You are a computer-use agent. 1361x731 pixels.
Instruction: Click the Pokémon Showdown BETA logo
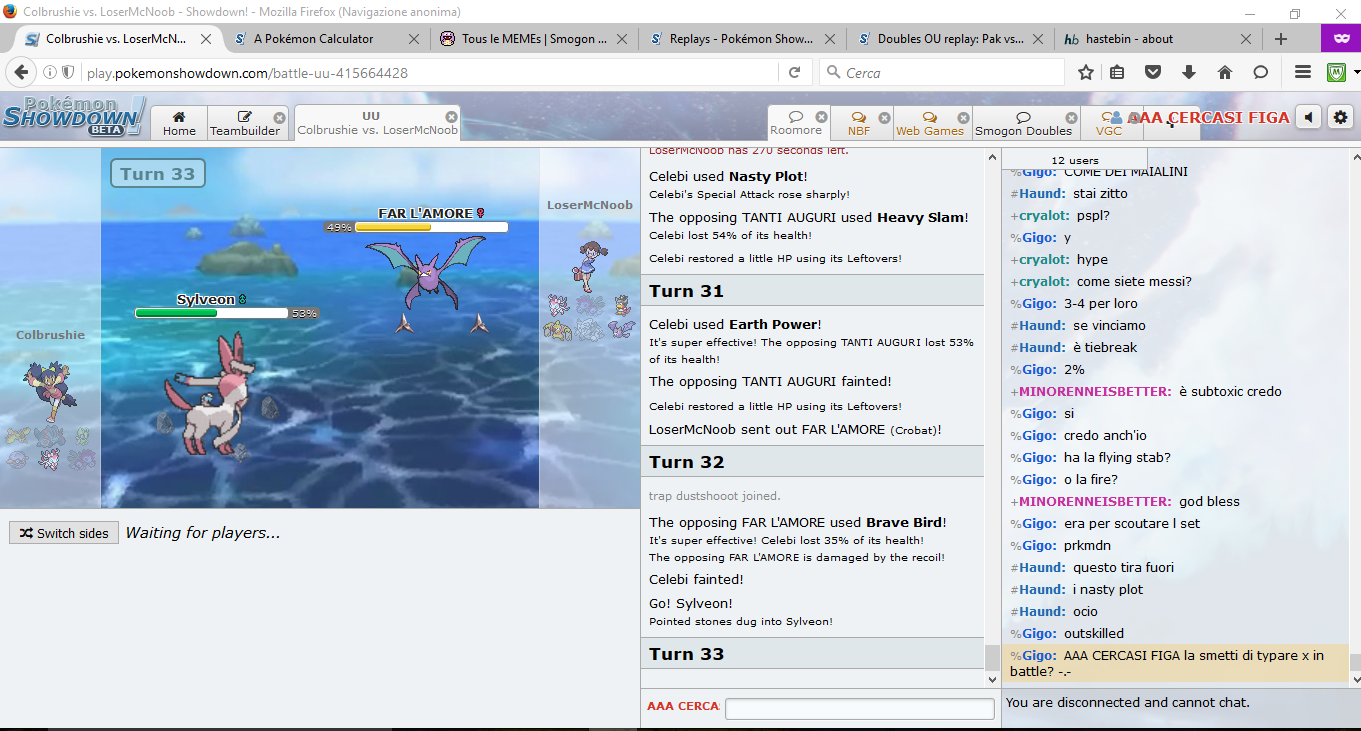click(73, 117)
